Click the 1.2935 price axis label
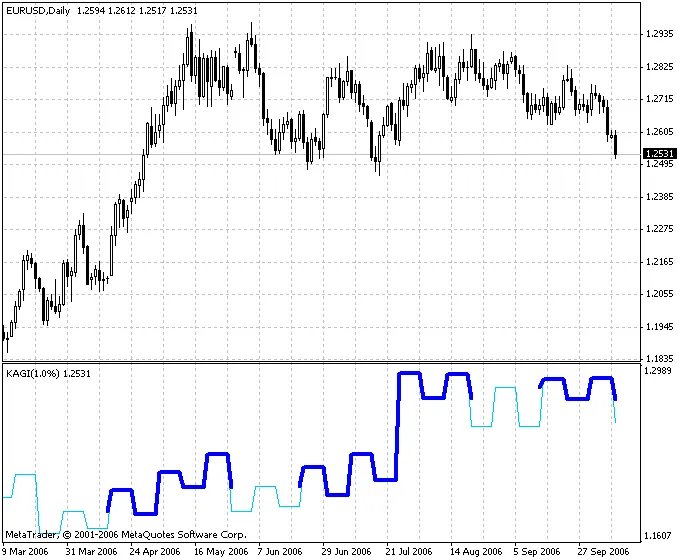The height and width of the screenshot is (560, 680). pos(658,35)
